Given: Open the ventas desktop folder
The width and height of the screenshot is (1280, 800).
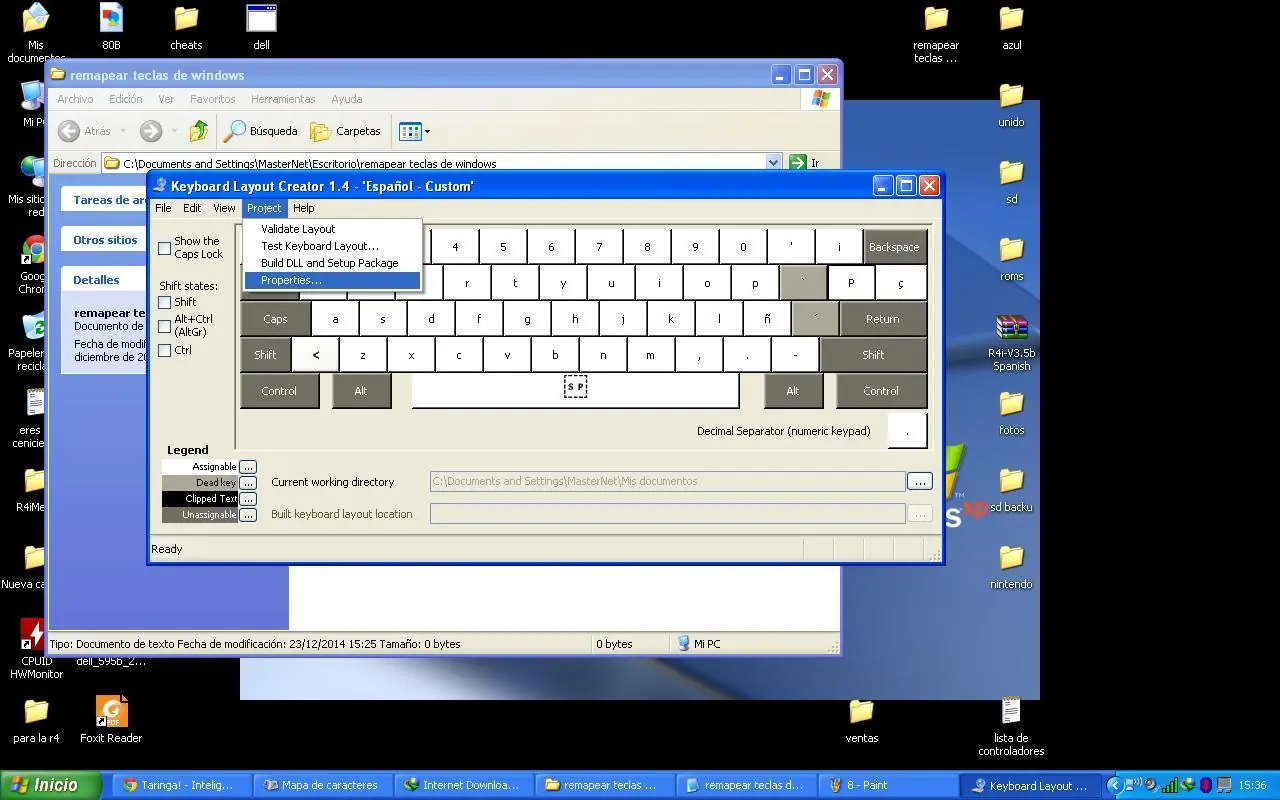Looking at the screenshot, I should pos(862,721).
